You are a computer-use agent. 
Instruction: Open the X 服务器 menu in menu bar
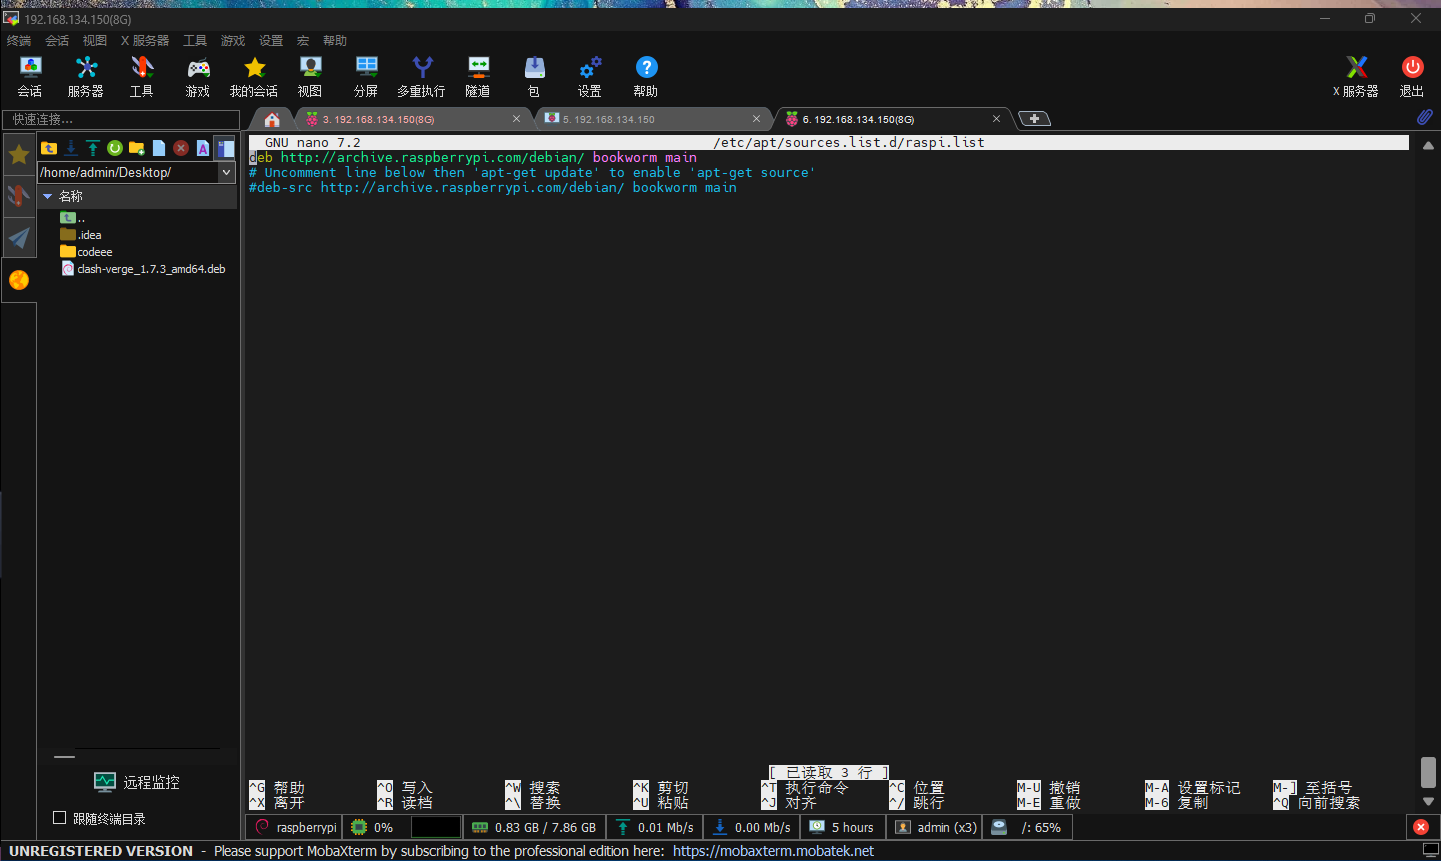145,41
